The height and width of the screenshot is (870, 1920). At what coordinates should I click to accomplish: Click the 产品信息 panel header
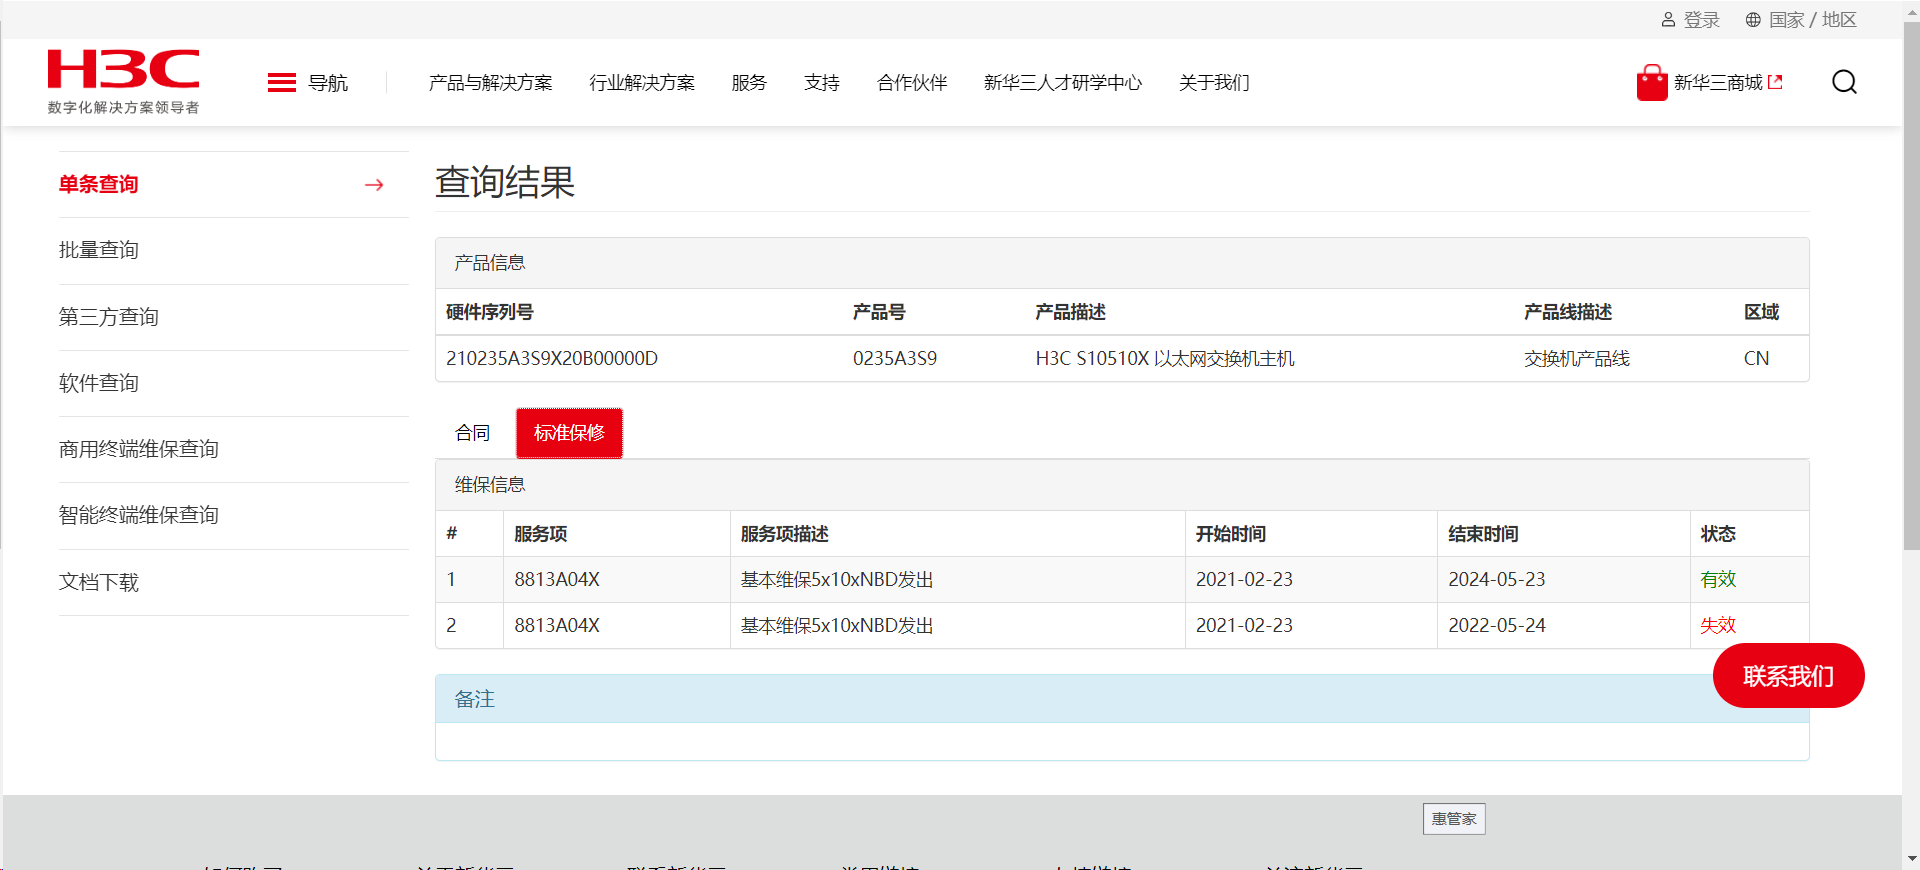coord(1122,263)
